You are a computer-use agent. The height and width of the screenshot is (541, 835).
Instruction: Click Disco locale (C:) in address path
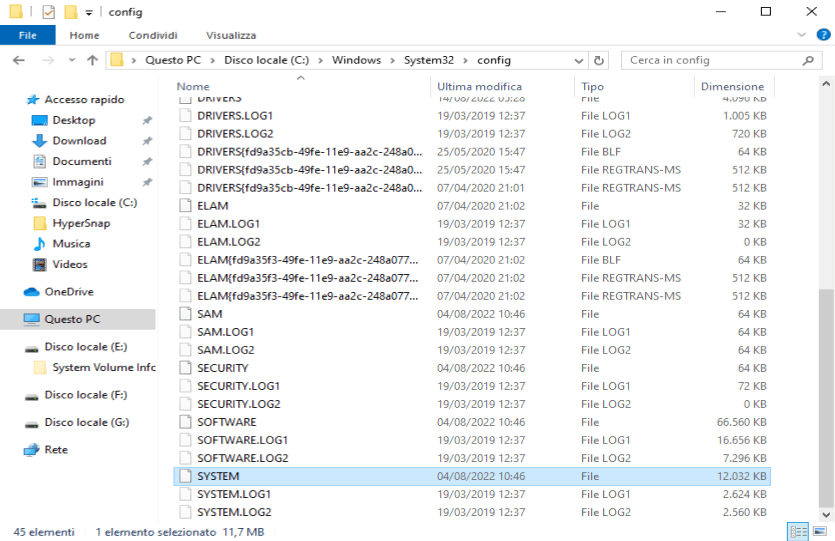266,60
